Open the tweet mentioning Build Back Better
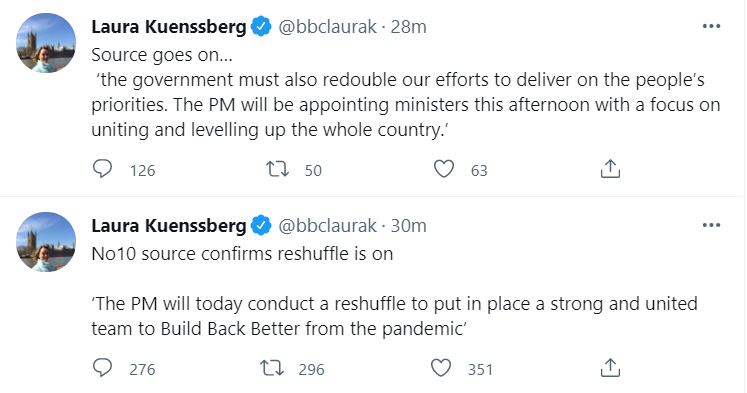This screenshot has width=747, height=393. pyautogui.click(x=394, y=291)
